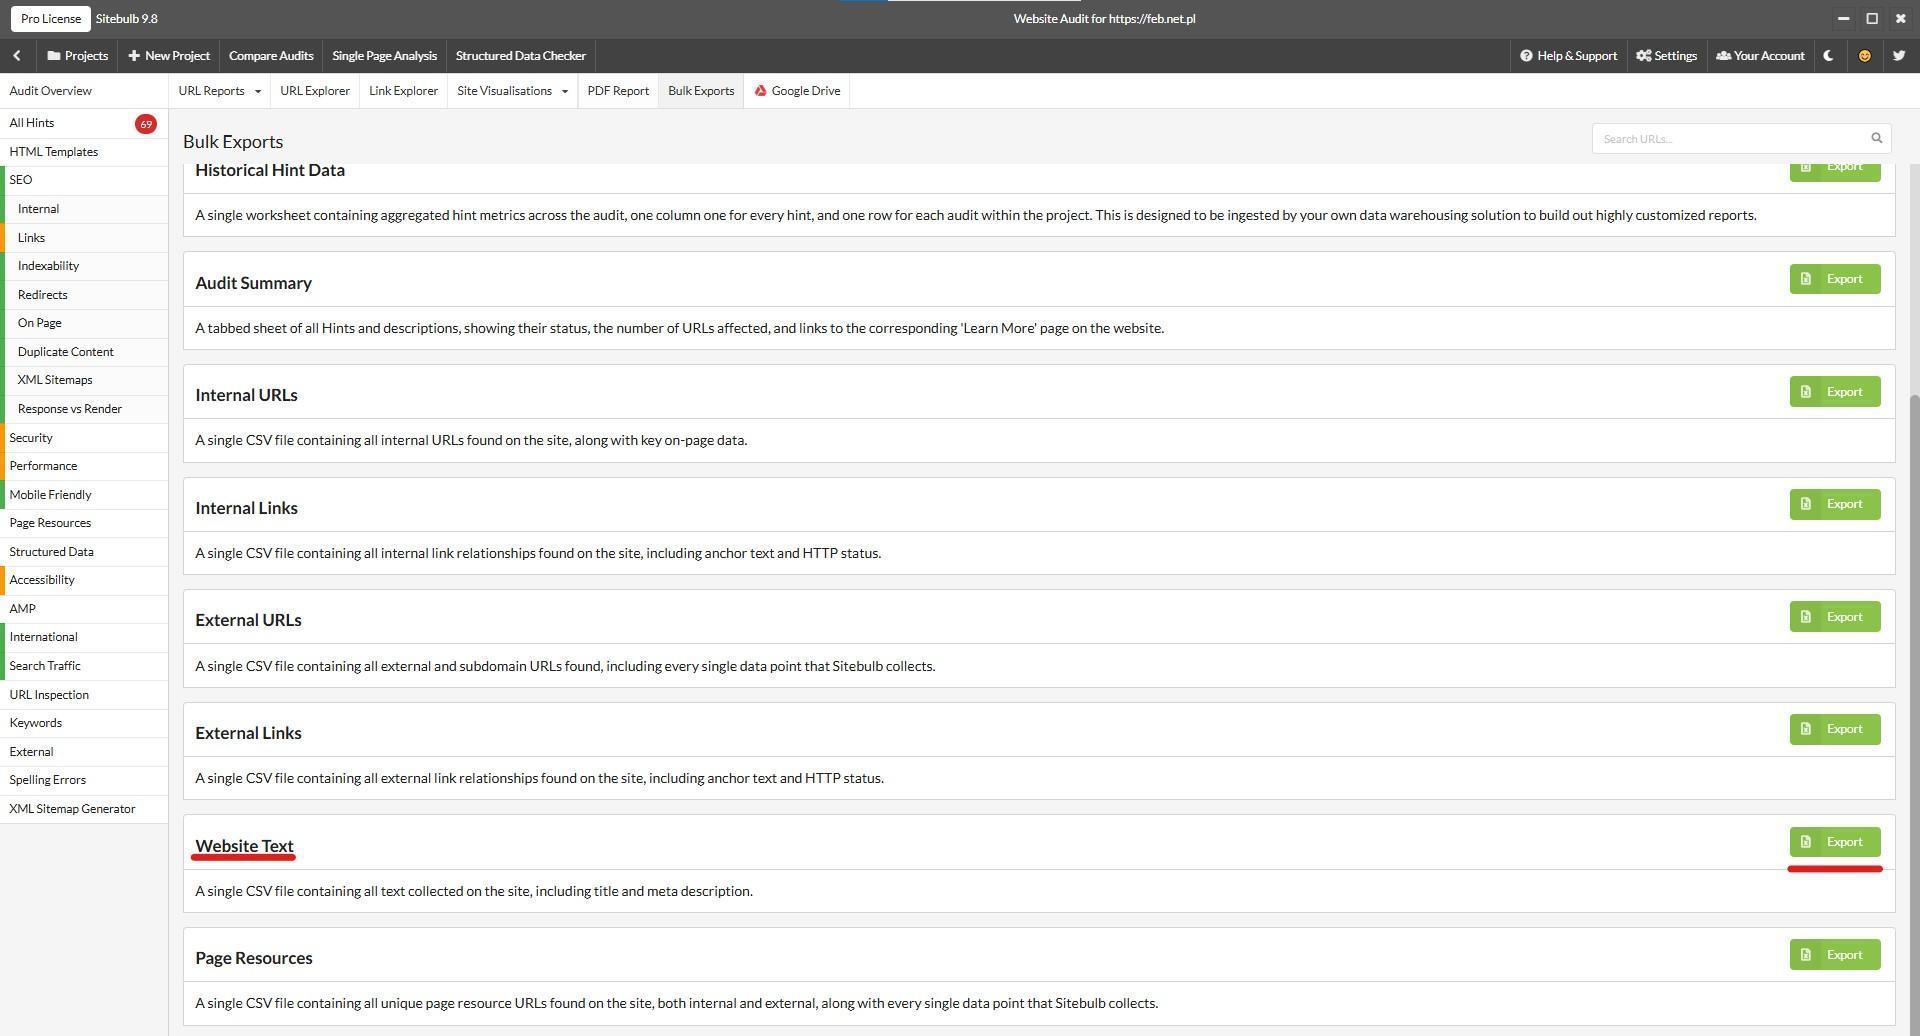Open Help & Support

(x=1568, y=56)
